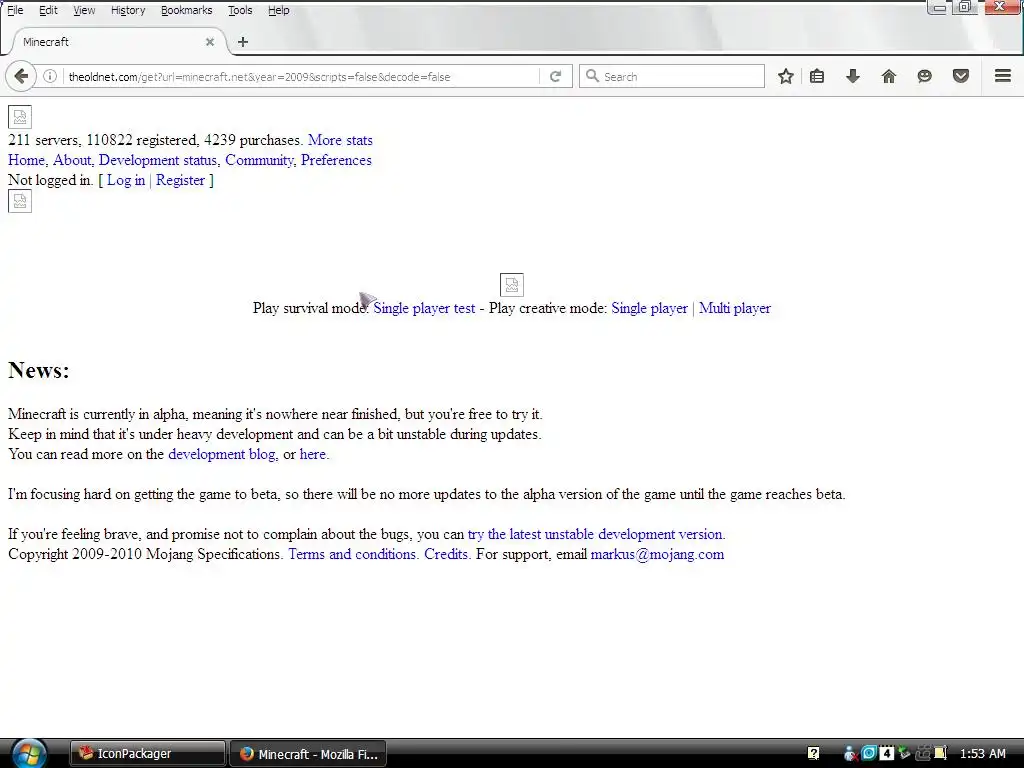Click the News: heading
This screenshot has width=1024, height=768.
click(x=39, y=370)
